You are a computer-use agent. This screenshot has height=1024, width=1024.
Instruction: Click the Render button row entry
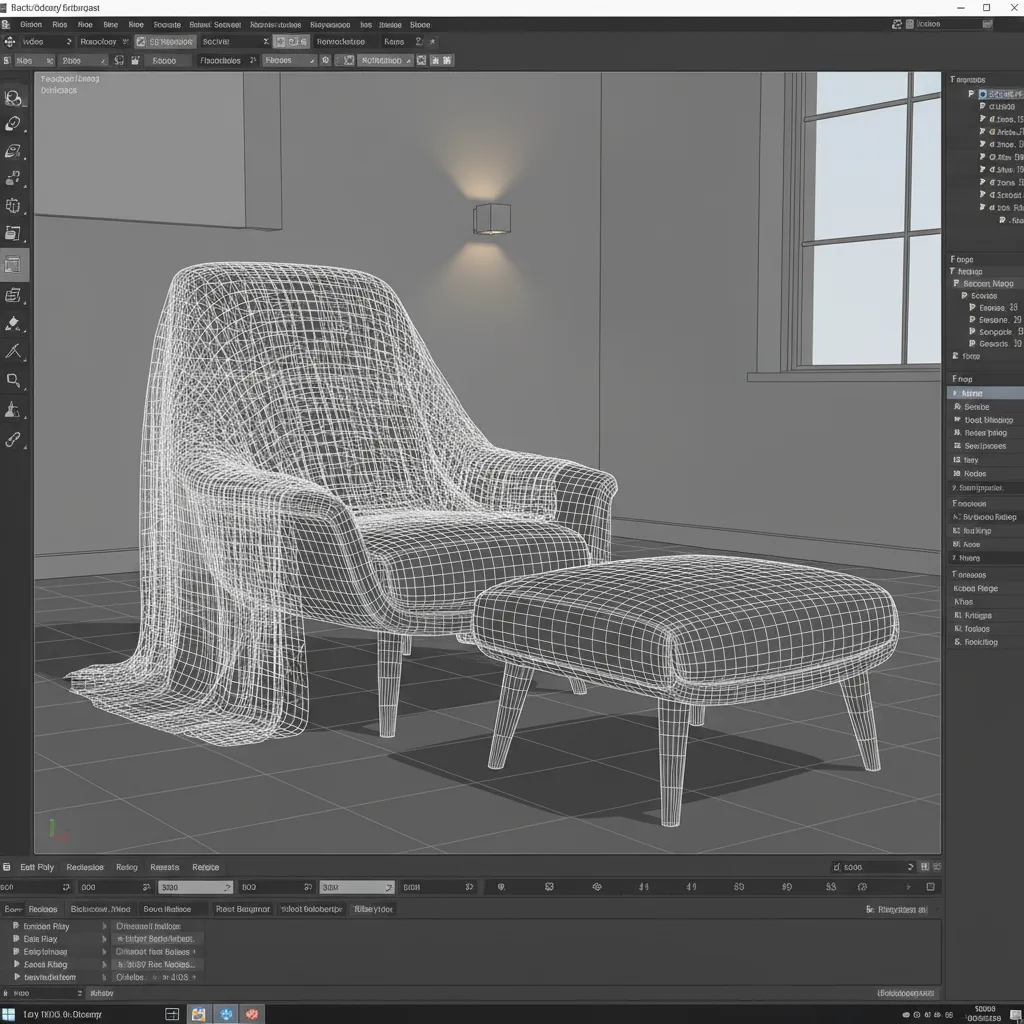pyautogui.click(x=206, y=867)
